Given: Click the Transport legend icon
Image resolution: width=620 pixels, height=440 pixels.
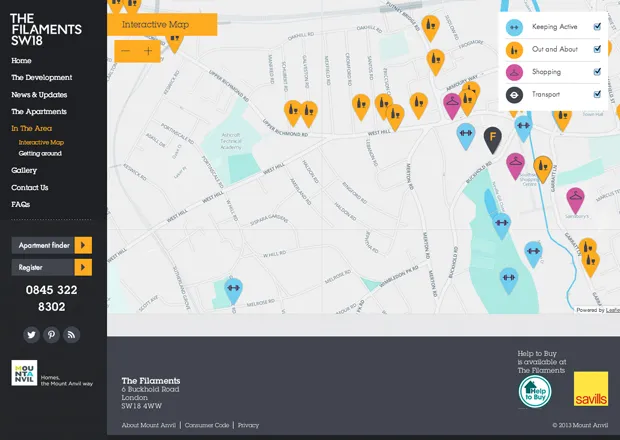Looking at the screenshot, I should pos(514,95).
